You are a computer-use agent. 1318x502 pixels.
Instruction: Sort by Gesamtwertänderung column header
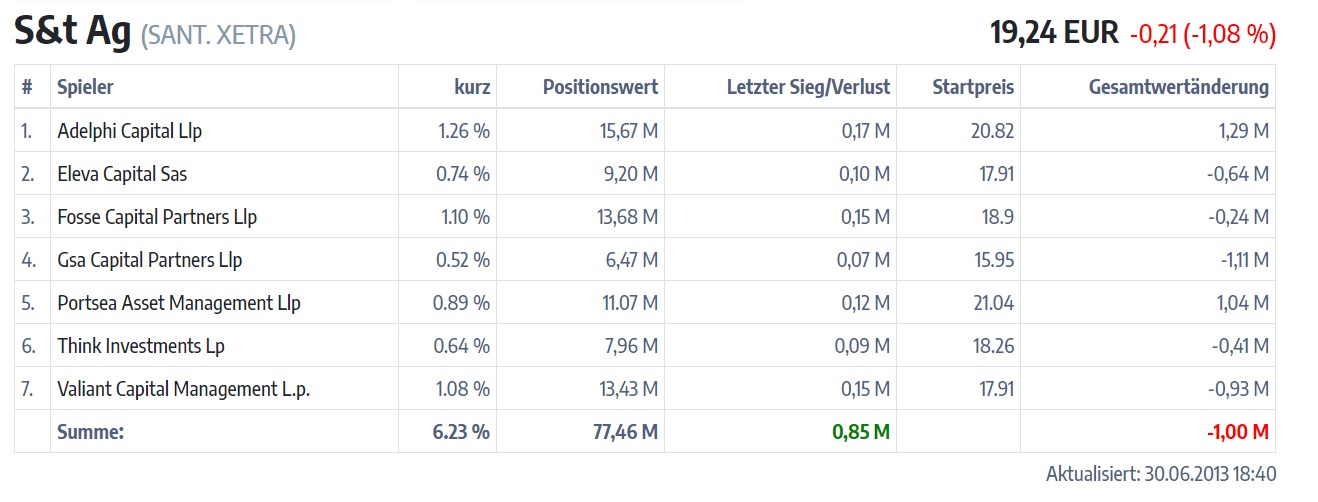coord(1178,87)
